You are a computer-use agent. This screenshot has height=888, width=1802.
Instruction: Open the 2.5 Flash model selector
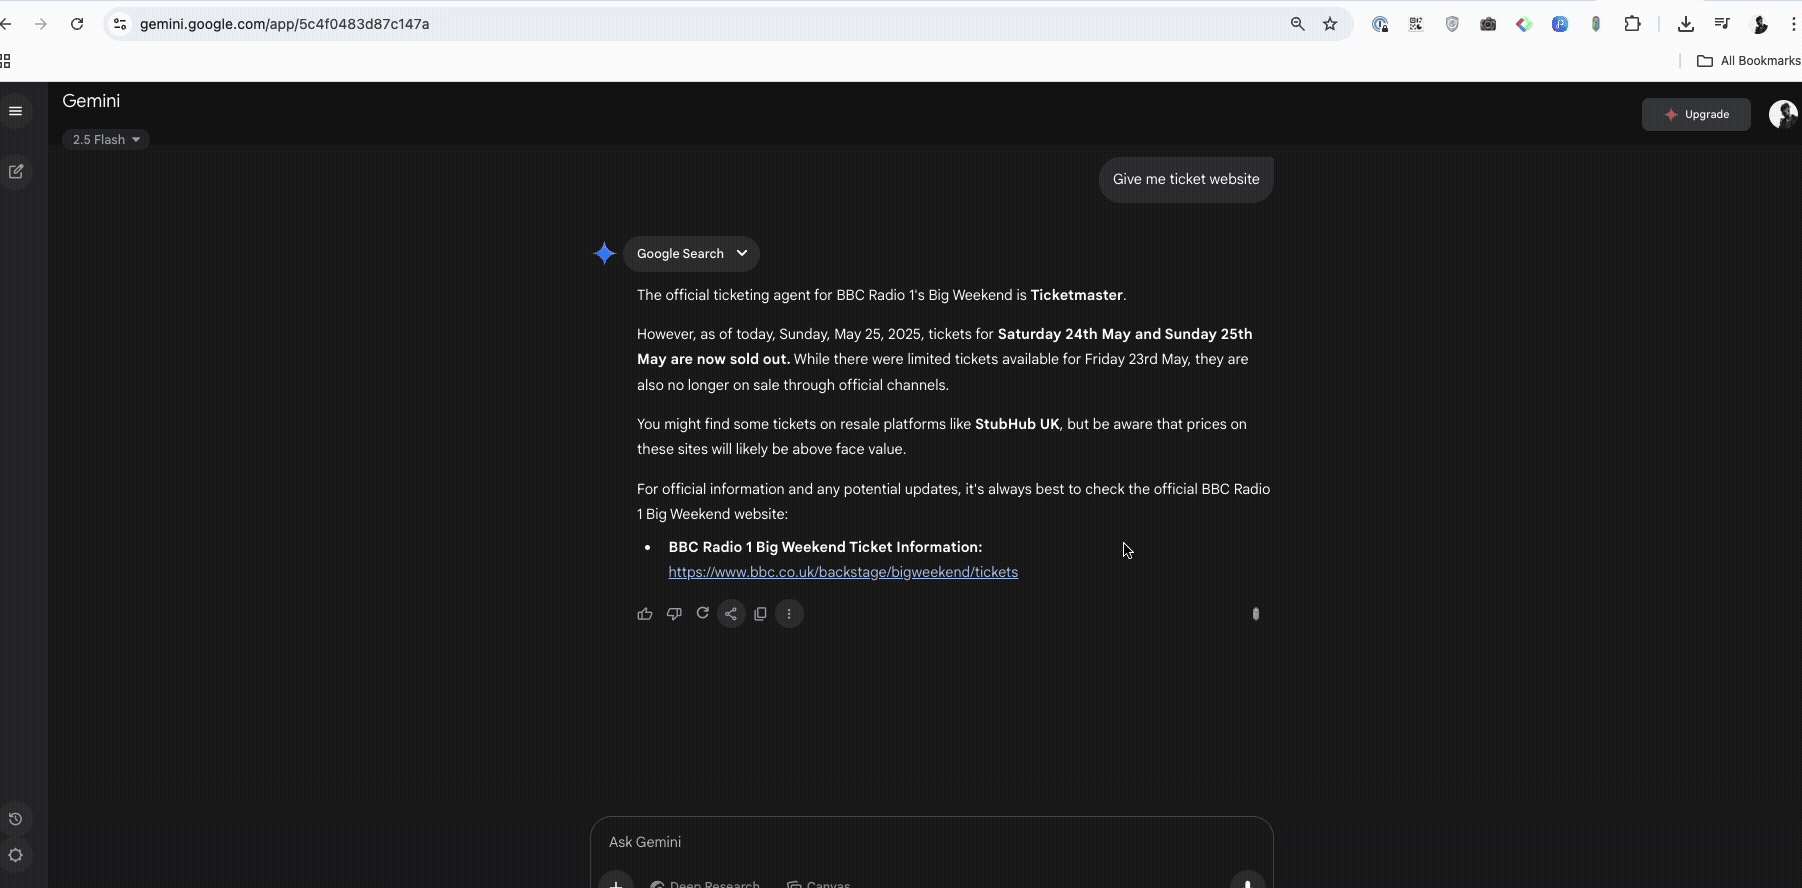[x=106, y=139]
